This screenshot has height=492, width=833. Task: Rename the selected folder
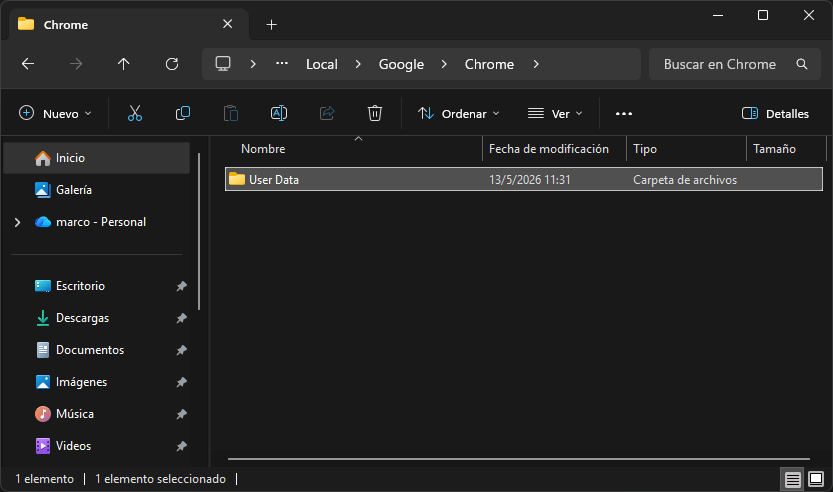(279, 113)
